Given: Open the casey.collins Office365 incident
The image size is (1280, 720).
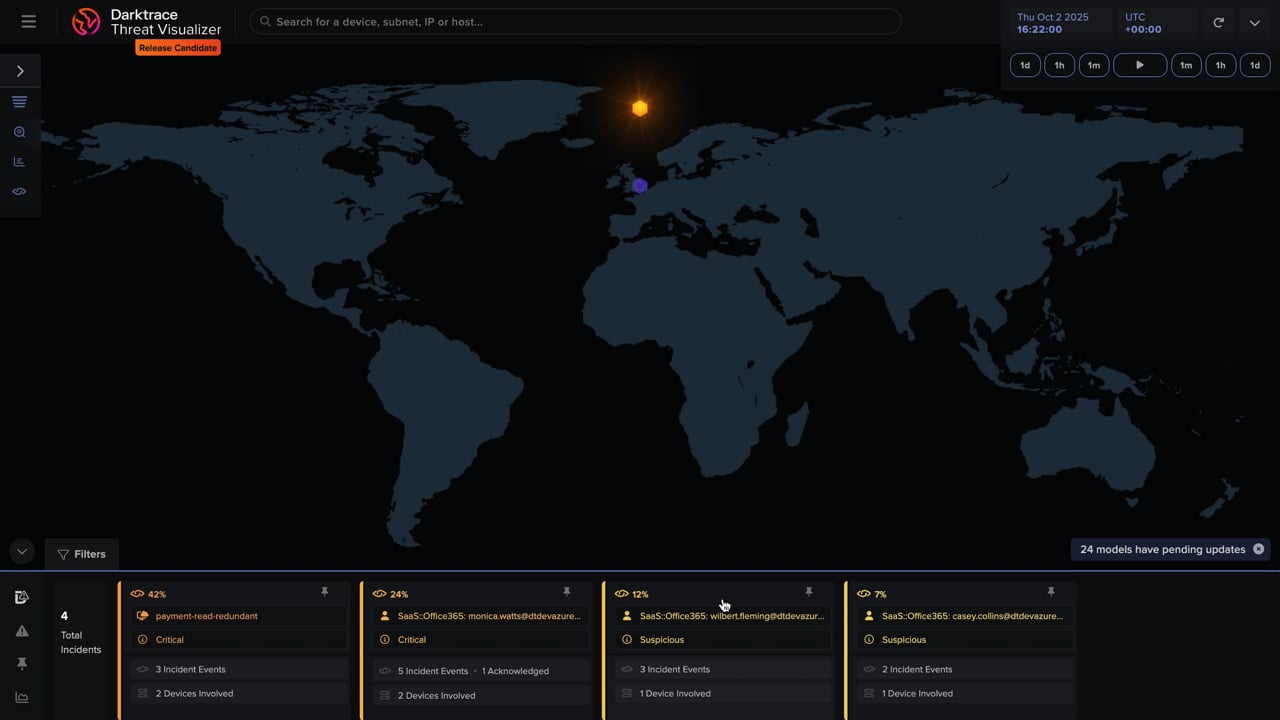Looking at the screenshot, I should 972,616.
